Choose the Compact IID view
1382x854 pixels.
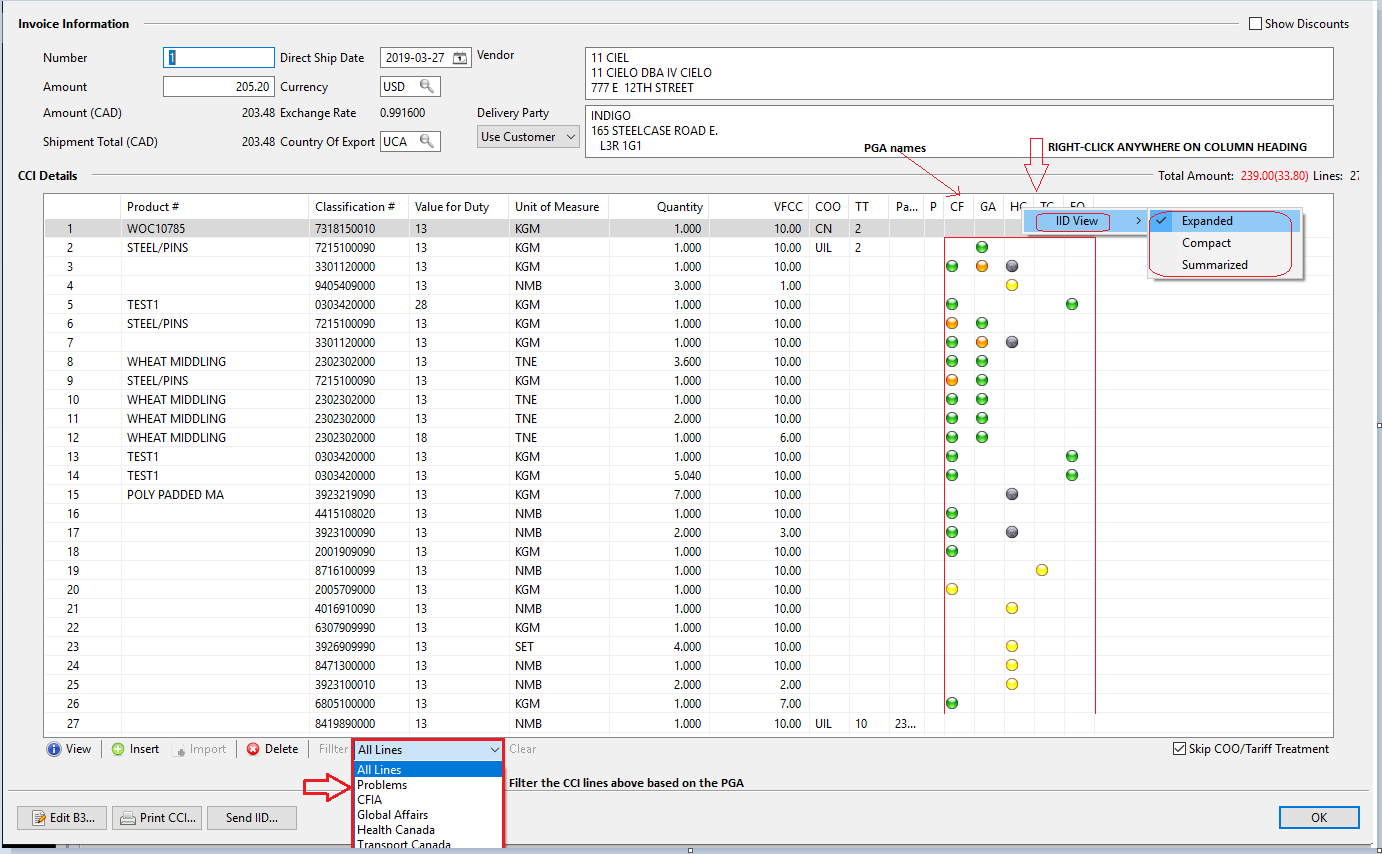(x=1226, y=243)
